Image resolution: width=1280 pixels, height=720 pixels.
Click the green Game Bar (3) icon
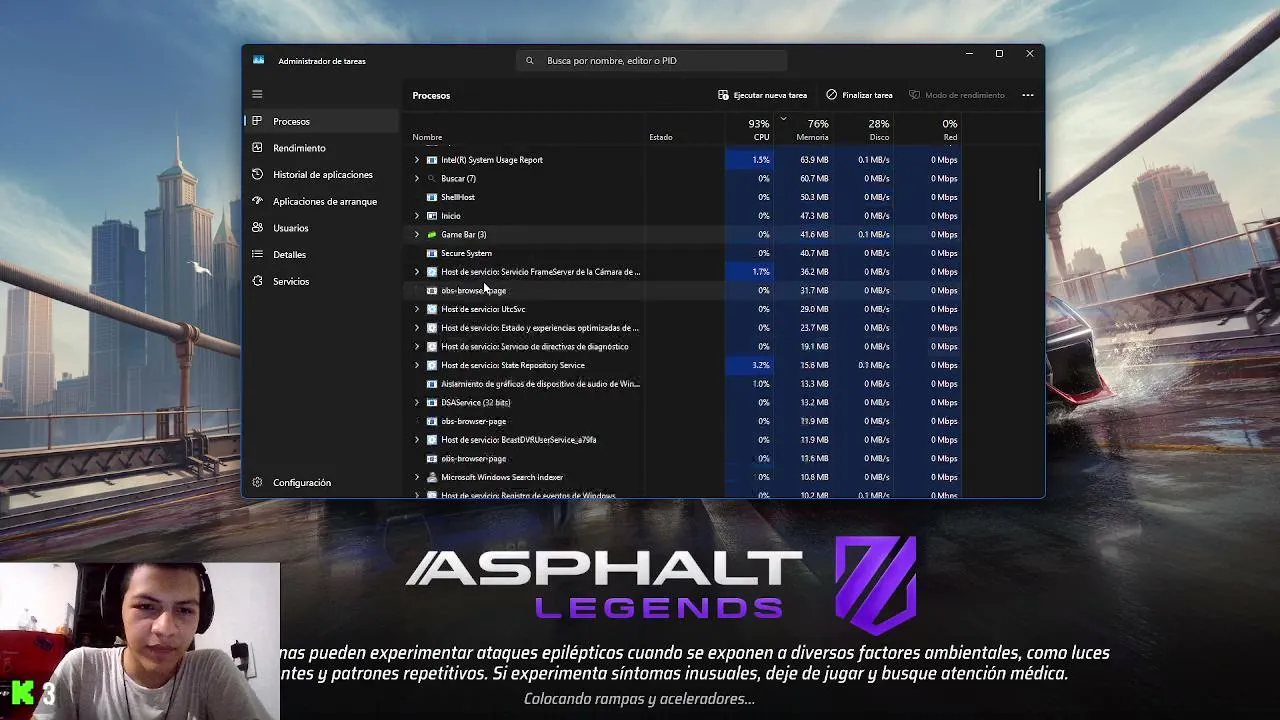tap(432, 234)
